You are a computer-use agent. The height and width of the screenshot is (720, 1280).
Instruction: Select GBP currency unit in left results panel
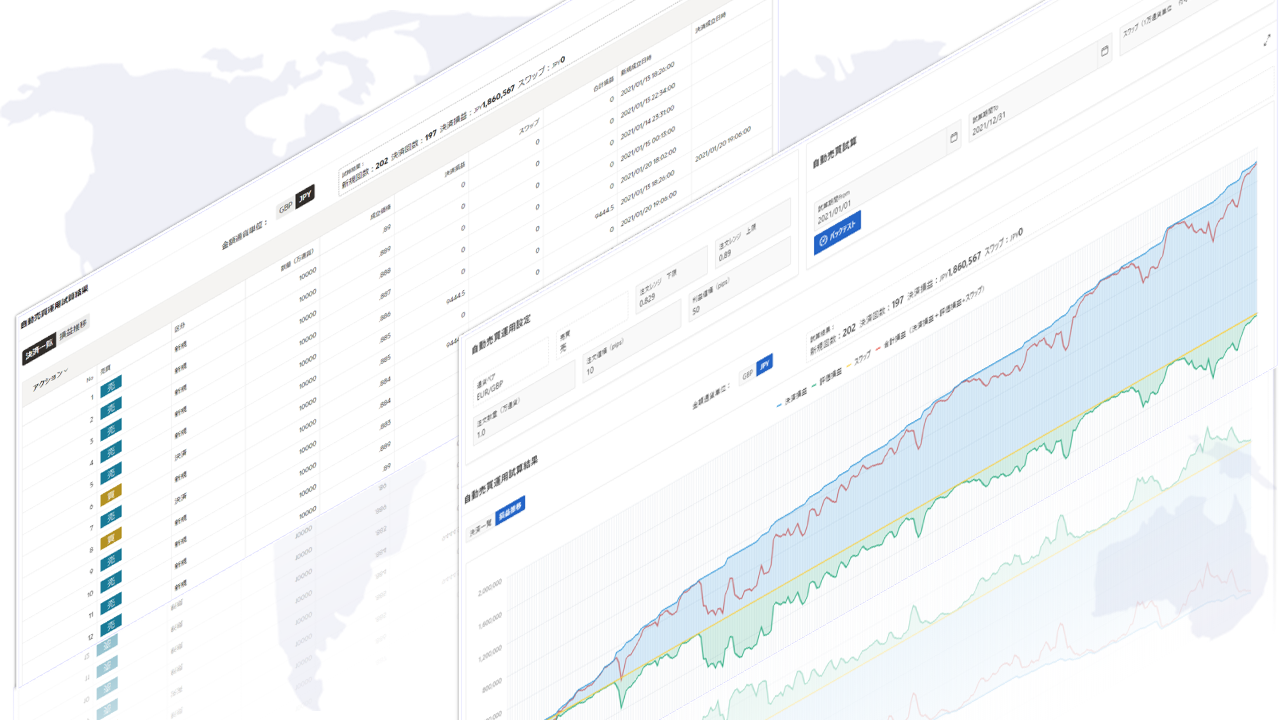[x=285, y=207]
